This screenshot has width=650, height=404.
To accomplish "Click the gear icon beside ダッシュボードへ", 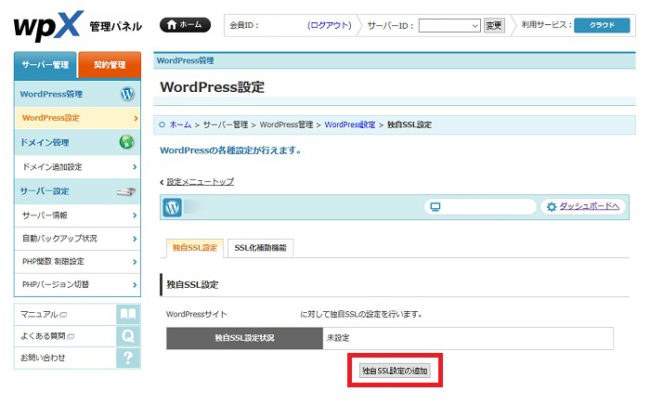I will [551, 207].
